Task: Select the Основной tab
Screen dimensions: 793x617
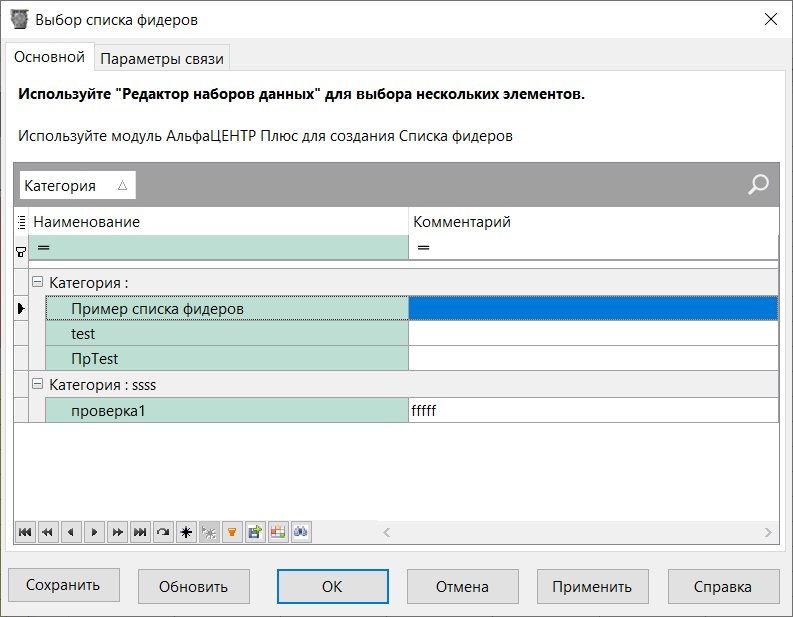Action: [49, 58]
